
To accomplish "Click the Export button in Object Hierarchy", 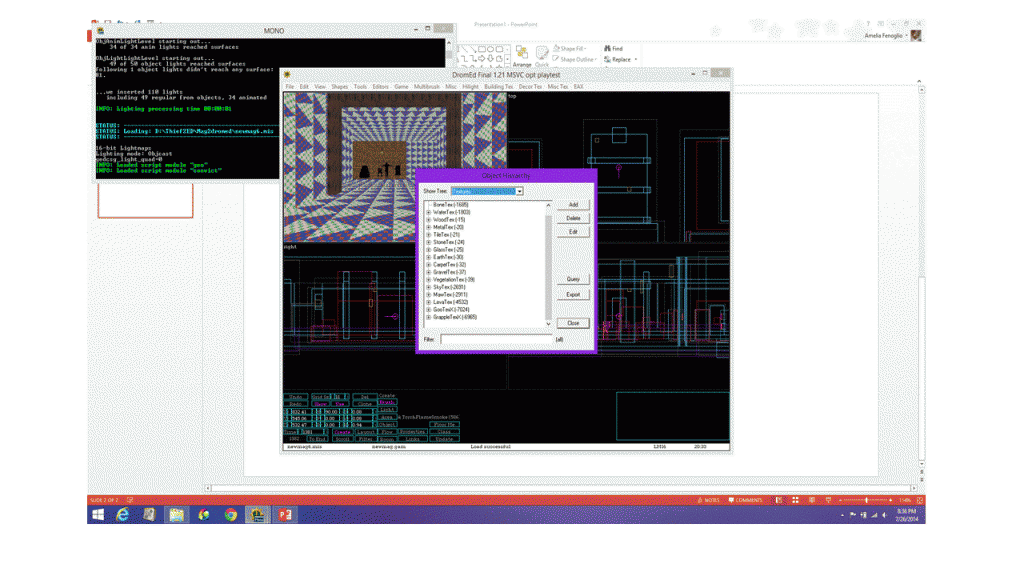I will point(573,295).
